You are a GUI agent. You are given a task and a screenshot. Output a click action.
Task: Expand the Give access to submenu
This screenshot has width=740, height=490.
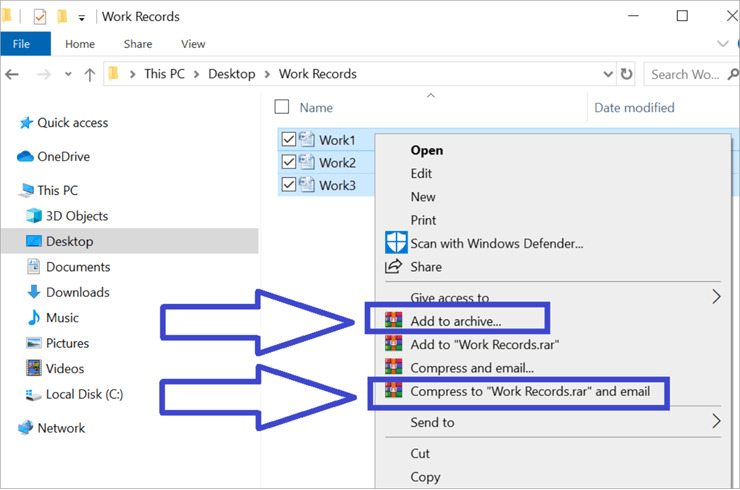pyautogui.click(x=716, y=297)
